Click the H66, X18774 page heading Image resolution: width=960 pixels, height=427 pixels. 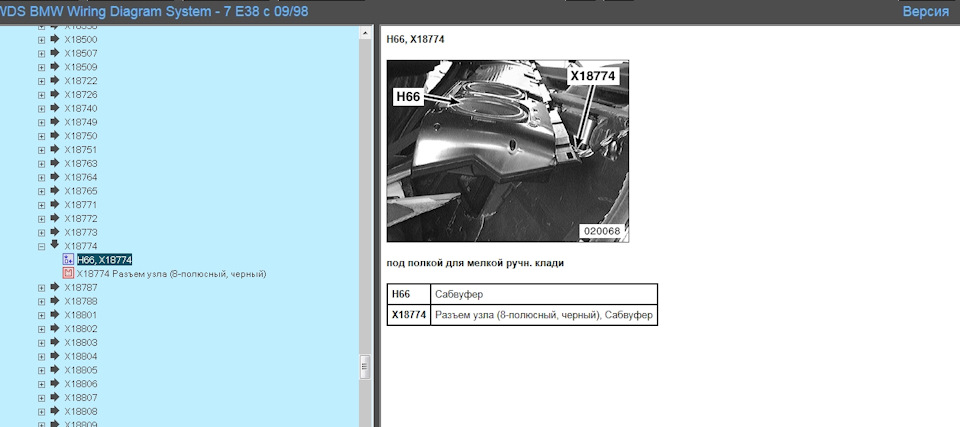point(415,39)
